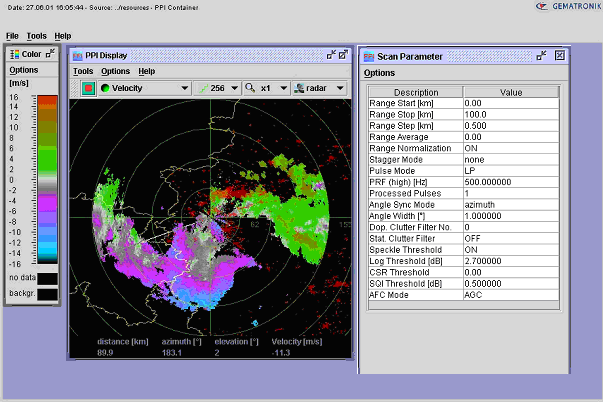The width and height of the screenshot is (603, 403).
Task: Click the green Velocity circle icon
Action: coord(105,88)
